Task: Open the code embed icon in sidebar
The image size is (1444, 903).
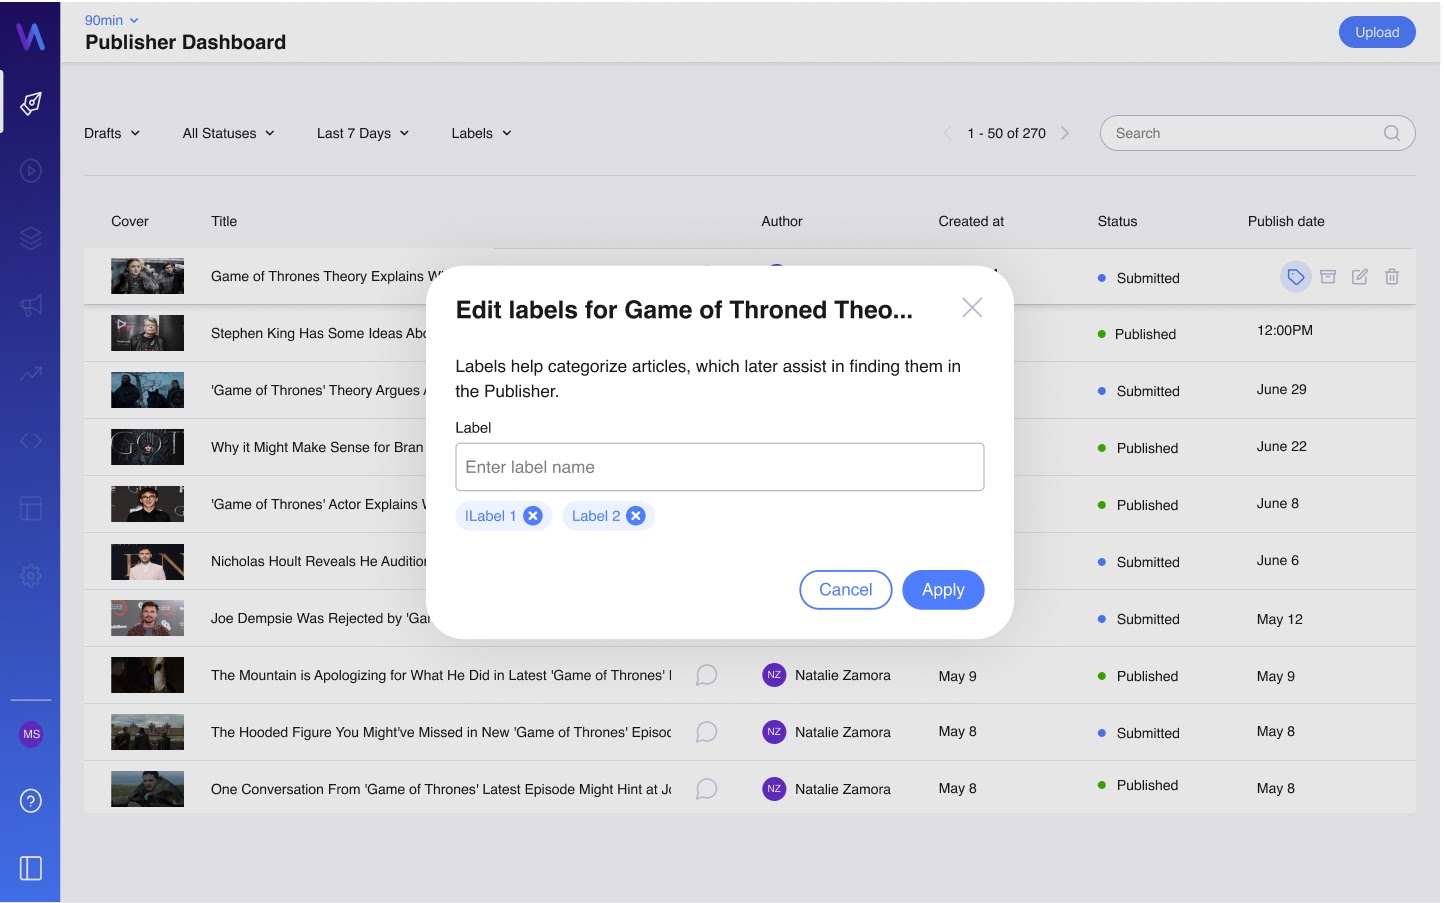Action: 31,441
